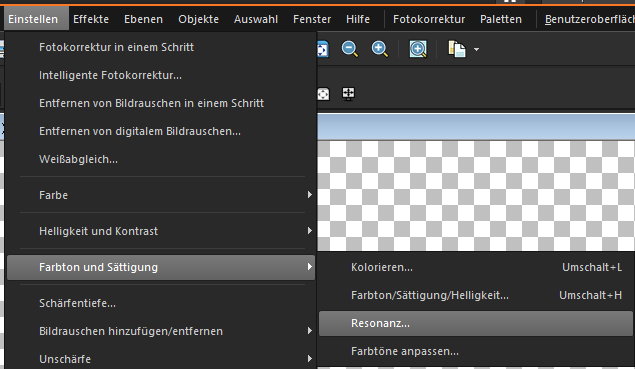The height and width of the screenshot is (369, 635).
Task: Click the image window title bar
Action: pos(476,127)
